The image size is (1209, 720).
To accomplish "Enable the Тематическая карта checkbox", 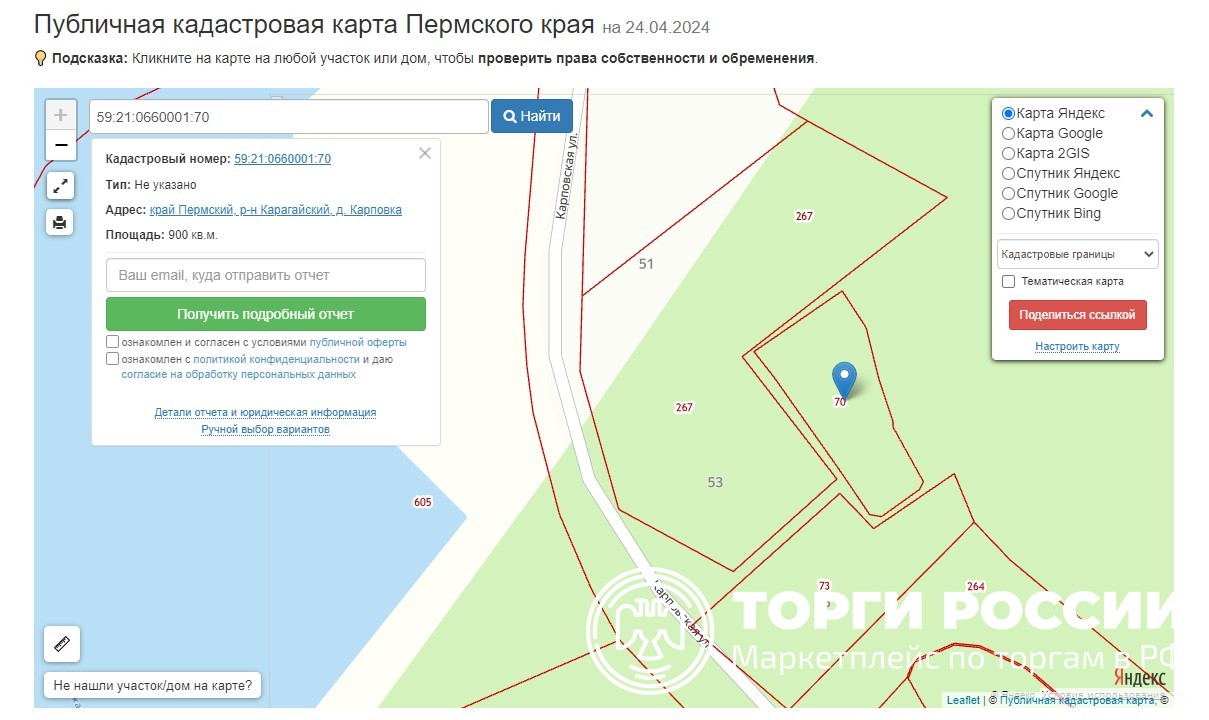I will [x=1009, y=282].
